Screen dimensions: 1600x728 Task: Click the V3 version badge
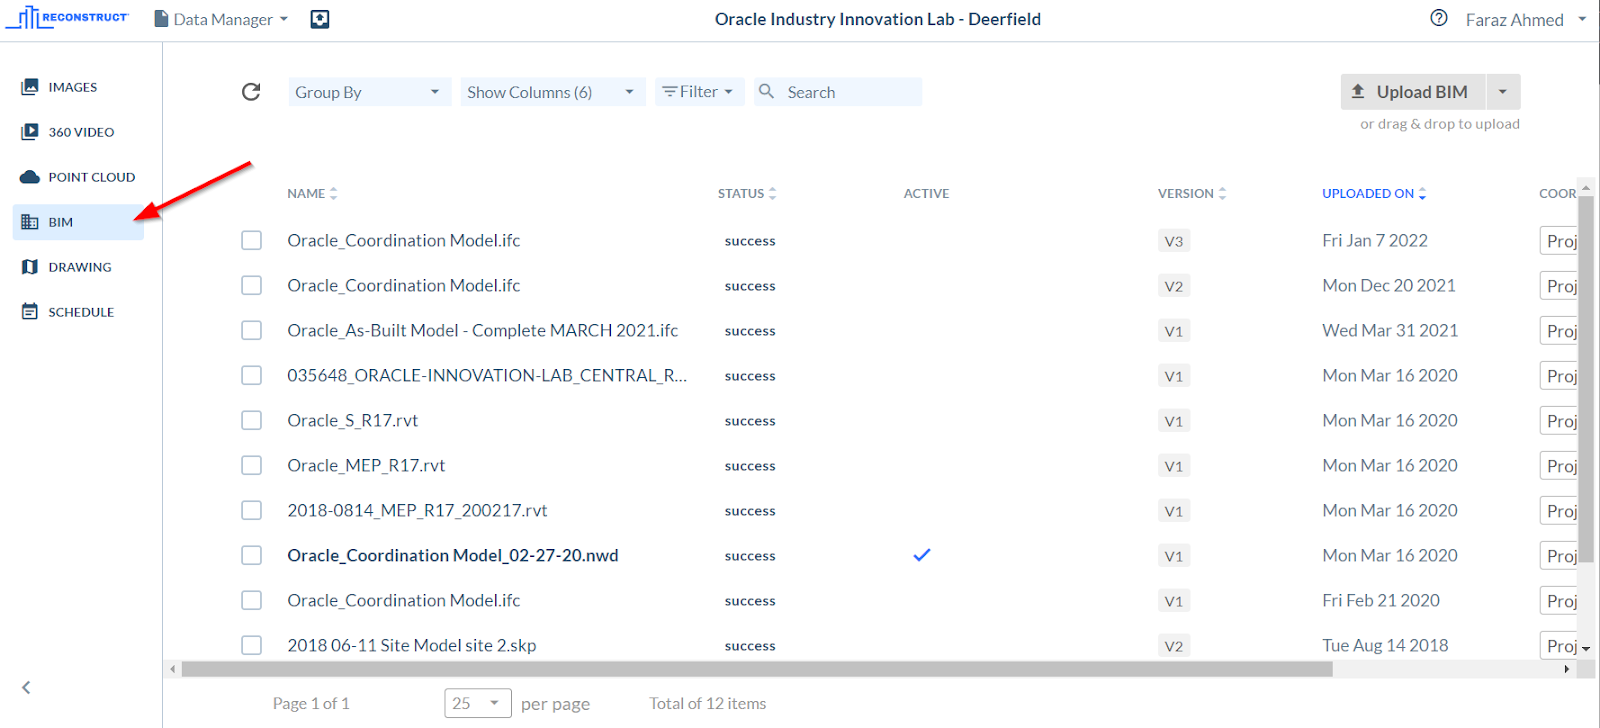1174,241
